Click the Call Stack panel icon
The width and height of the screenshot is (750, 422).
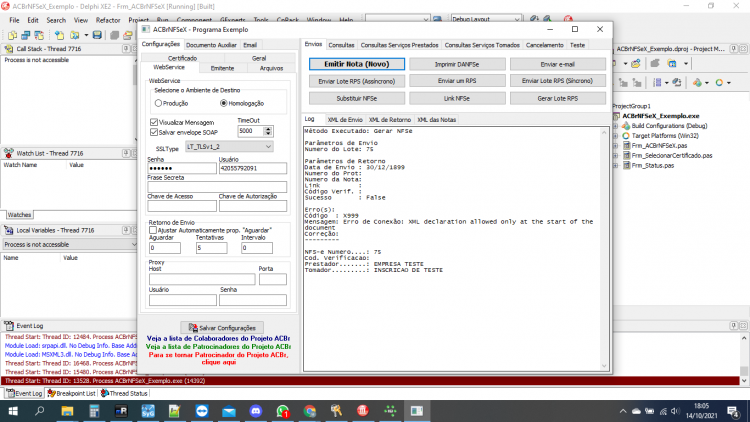pos(9,49)
